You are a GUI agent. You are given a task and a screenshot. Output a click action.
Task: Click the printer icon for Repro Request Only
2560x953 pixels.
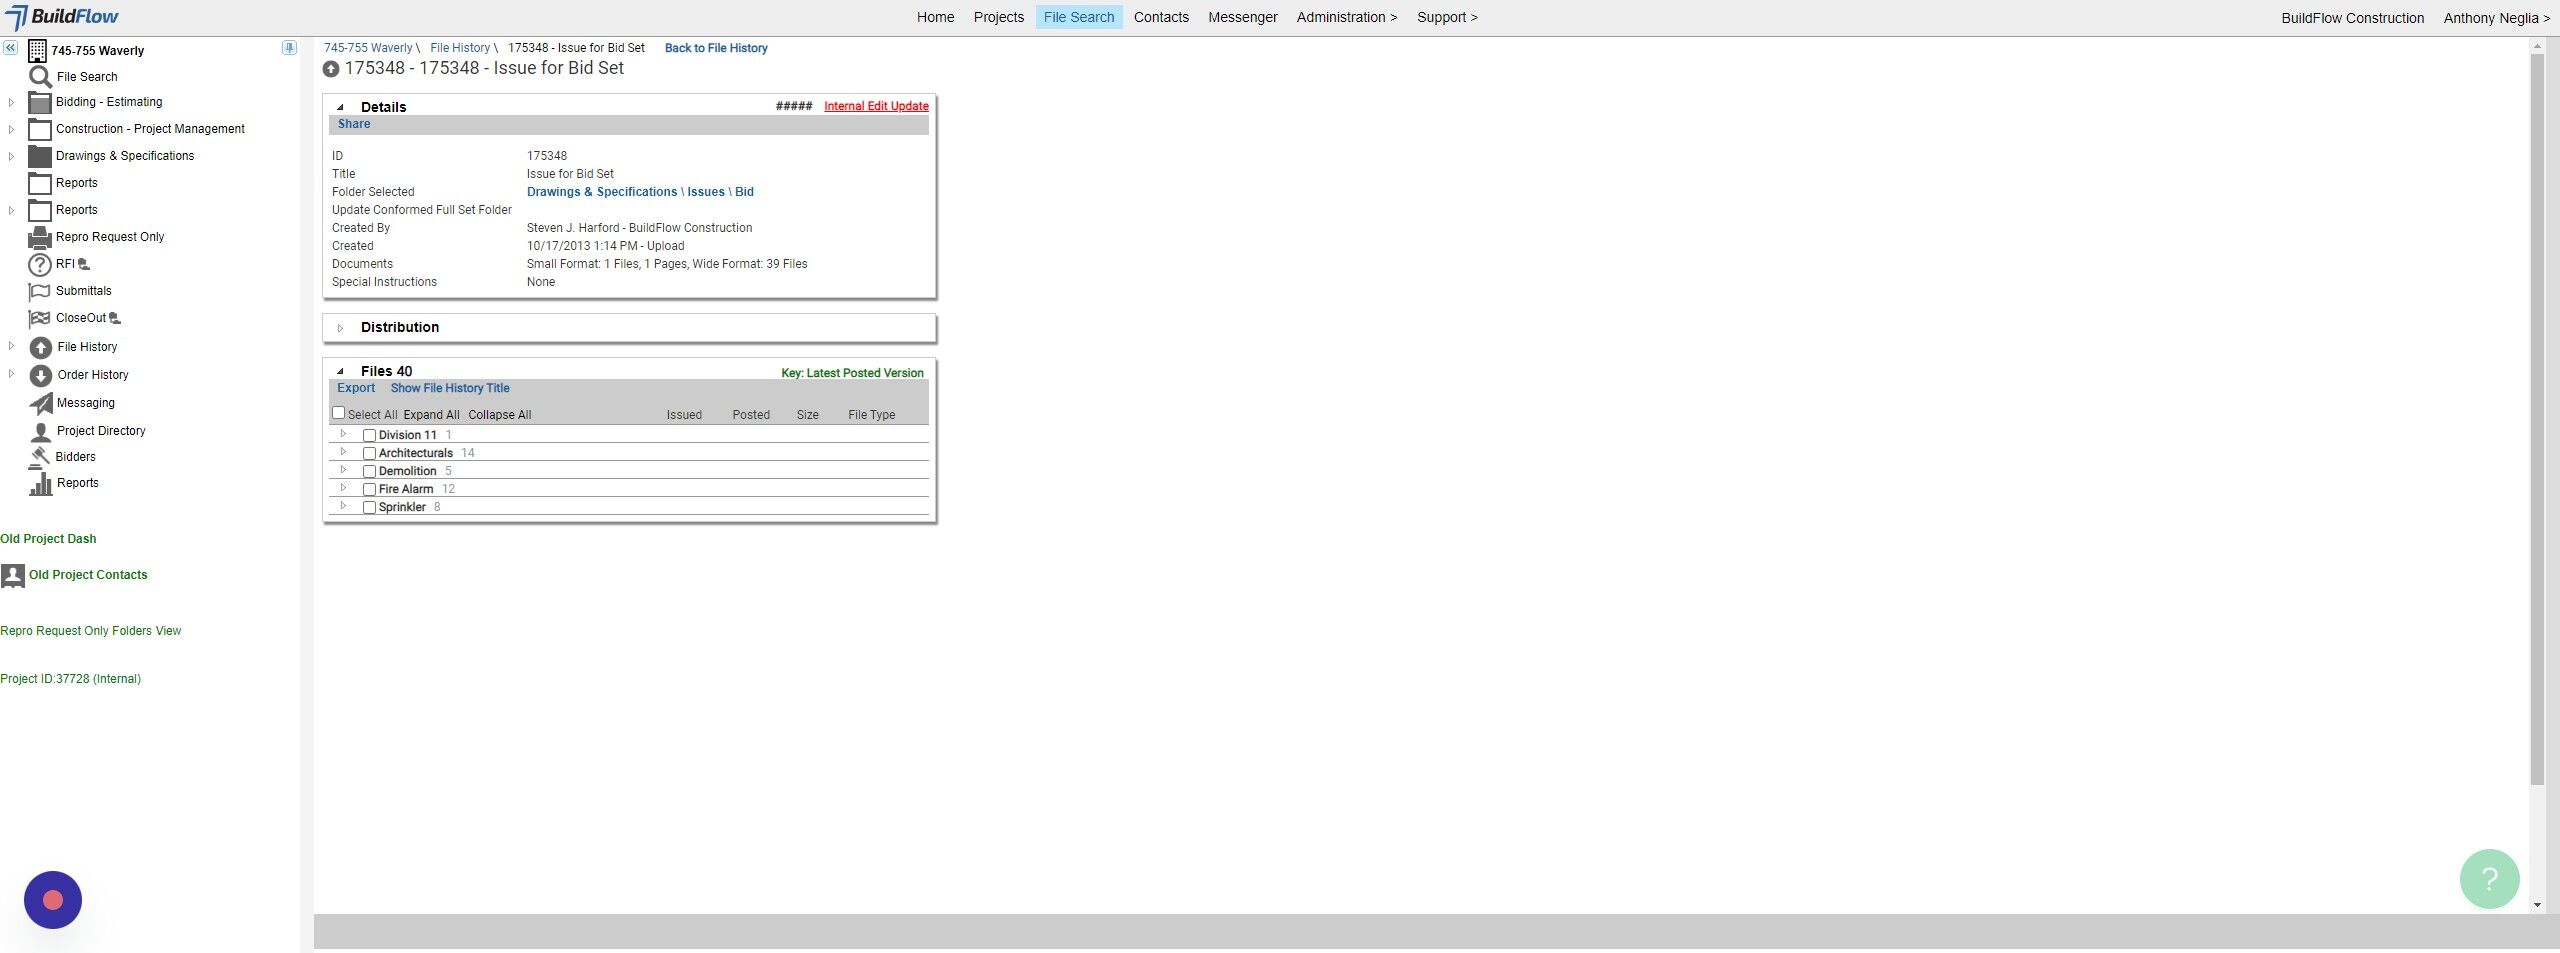(x=39, y=237)
